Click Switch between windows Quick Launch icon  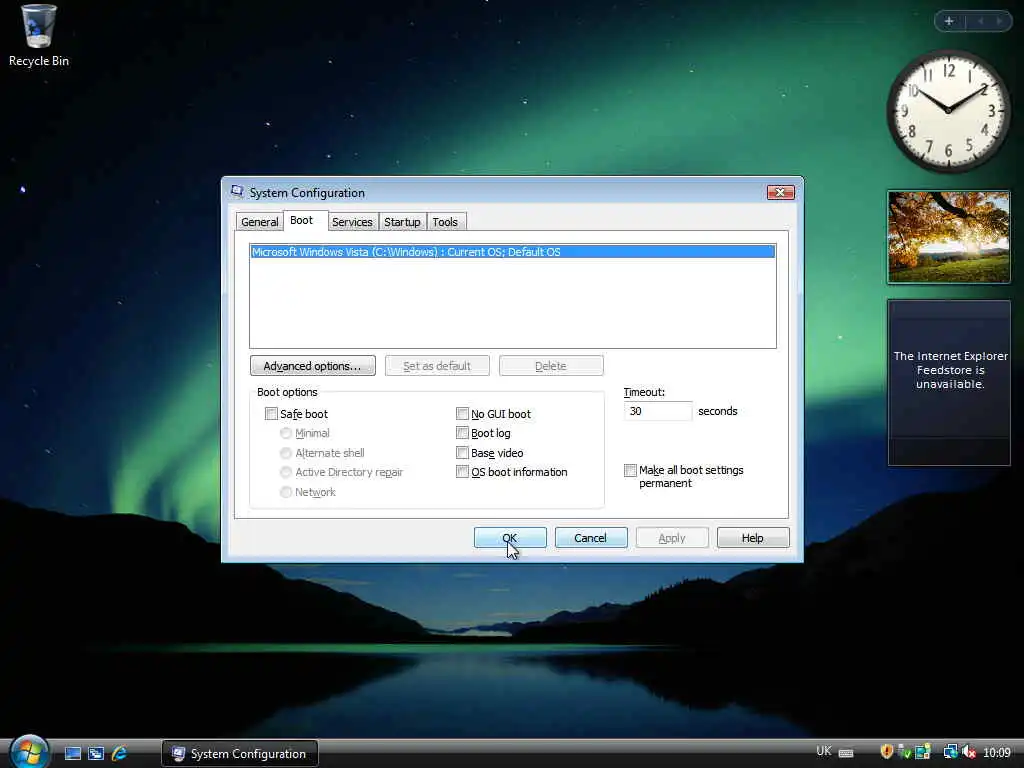point(96,754)
